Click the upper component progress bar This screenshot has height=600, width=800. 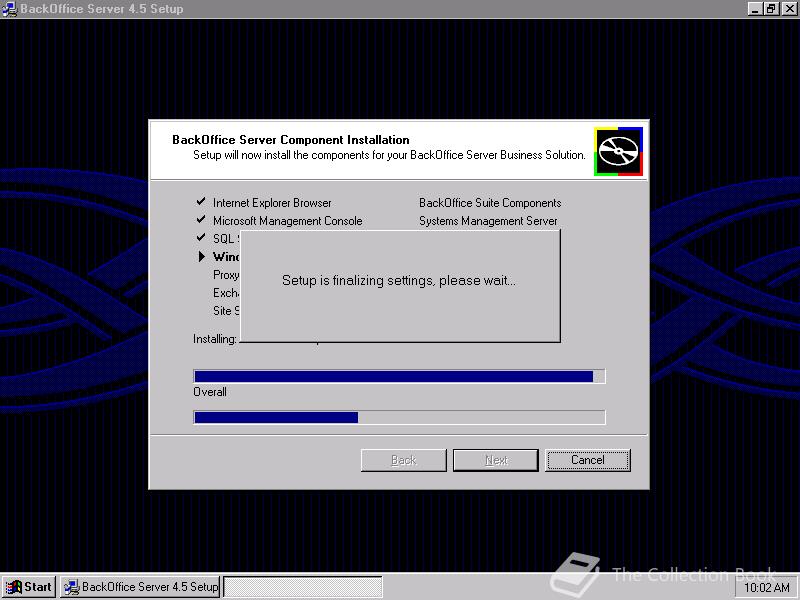click(x=399, y=377)
